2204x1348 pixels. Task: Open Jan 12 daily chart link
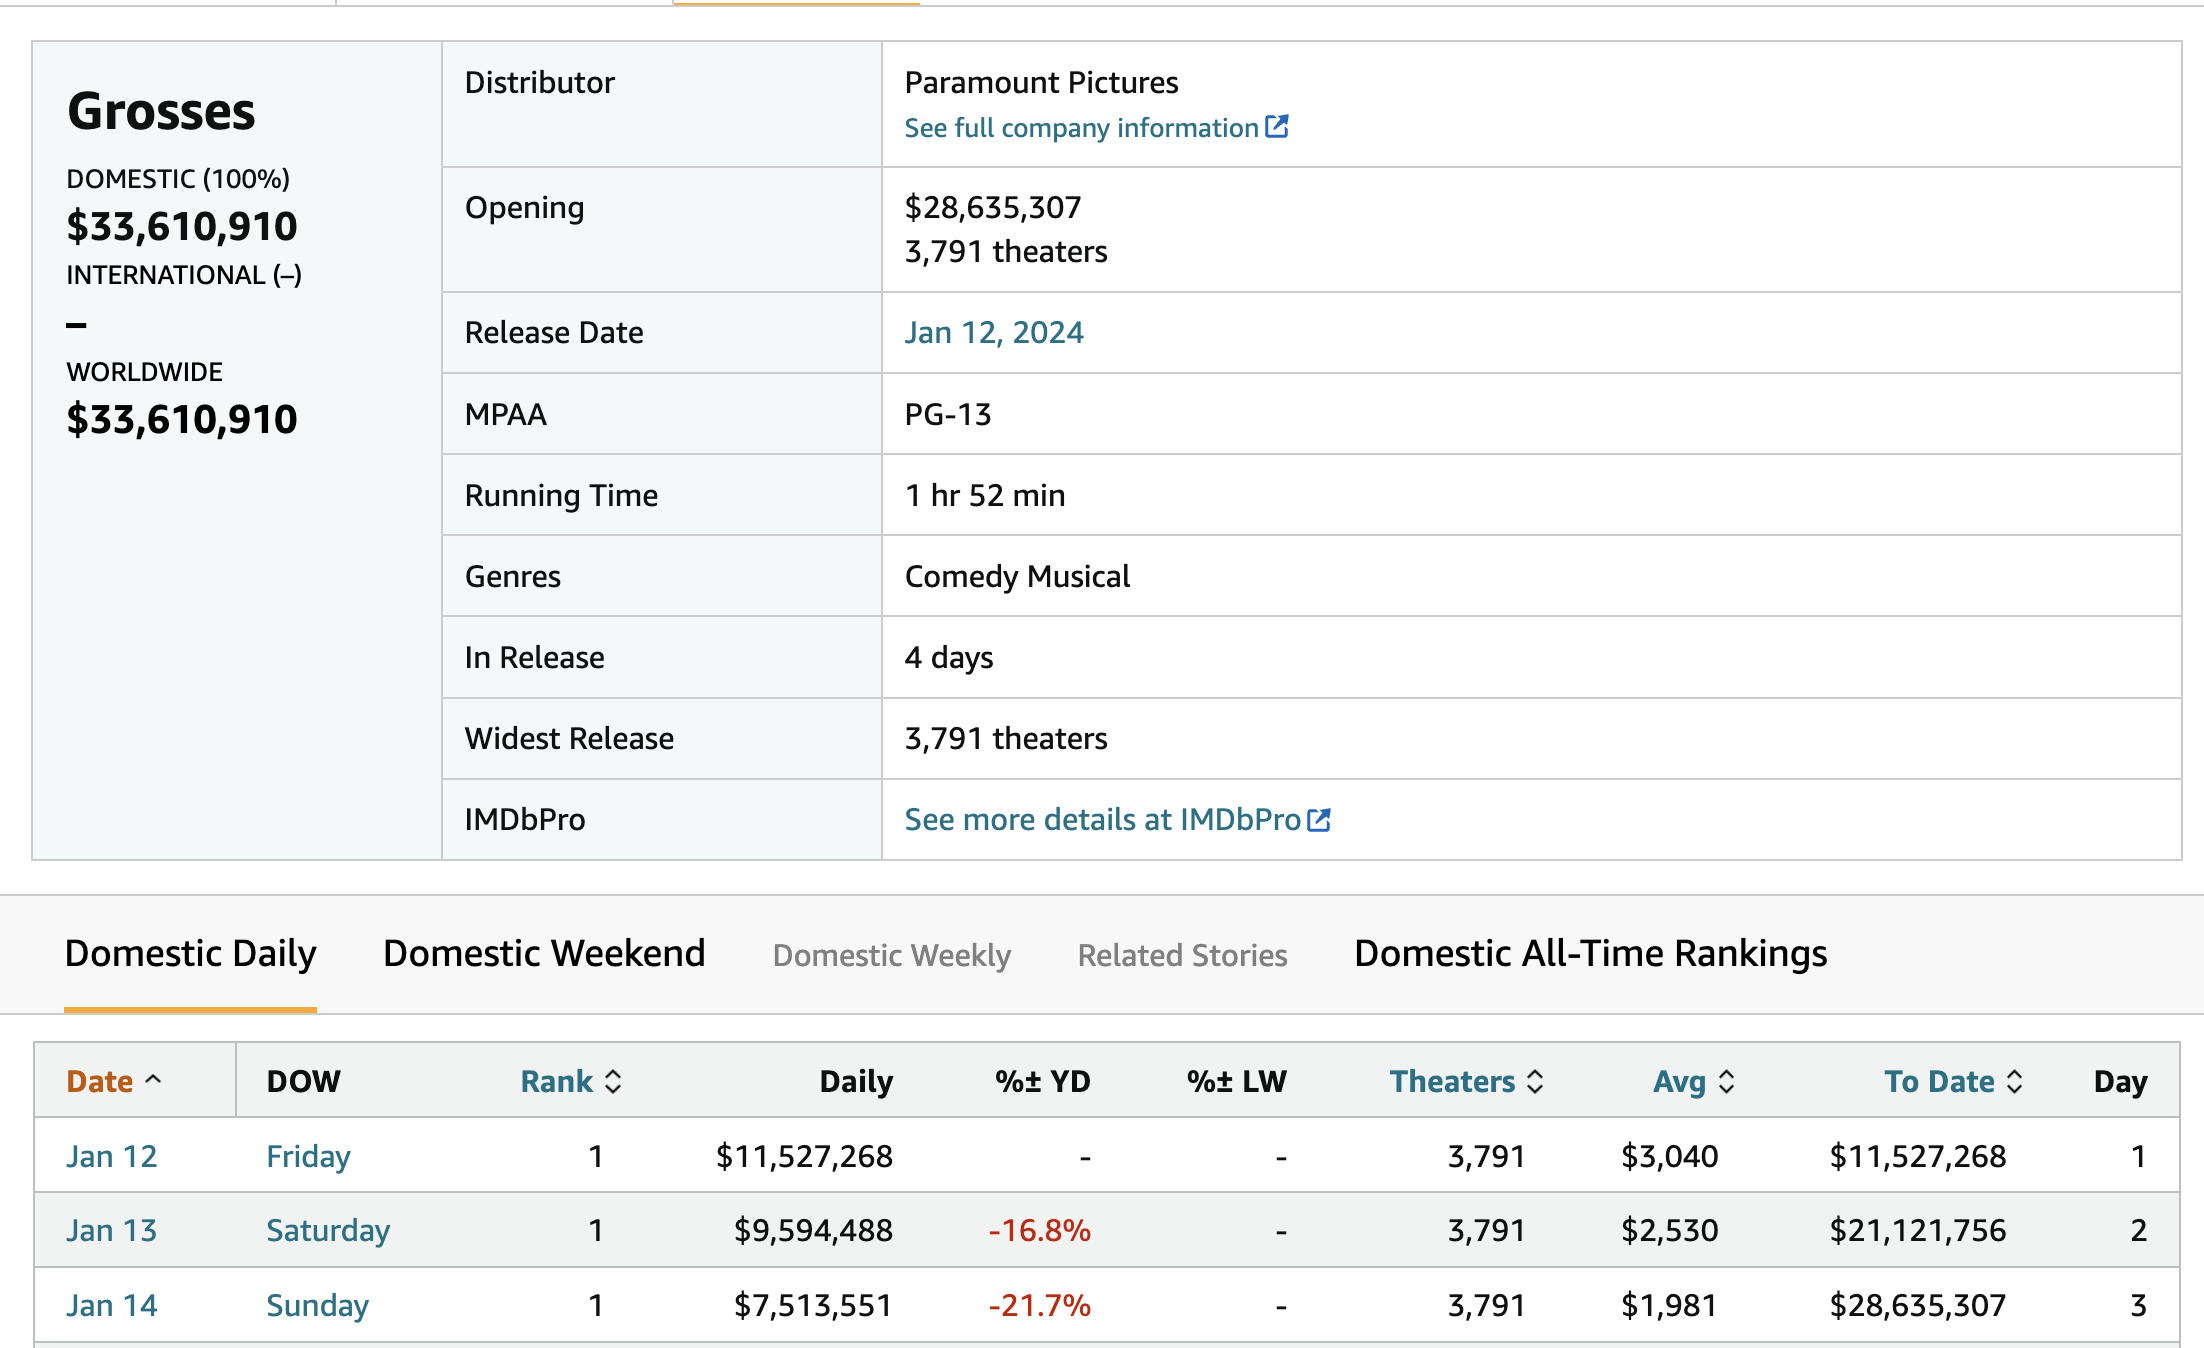pyautogui.click(x=112, y=1156)
